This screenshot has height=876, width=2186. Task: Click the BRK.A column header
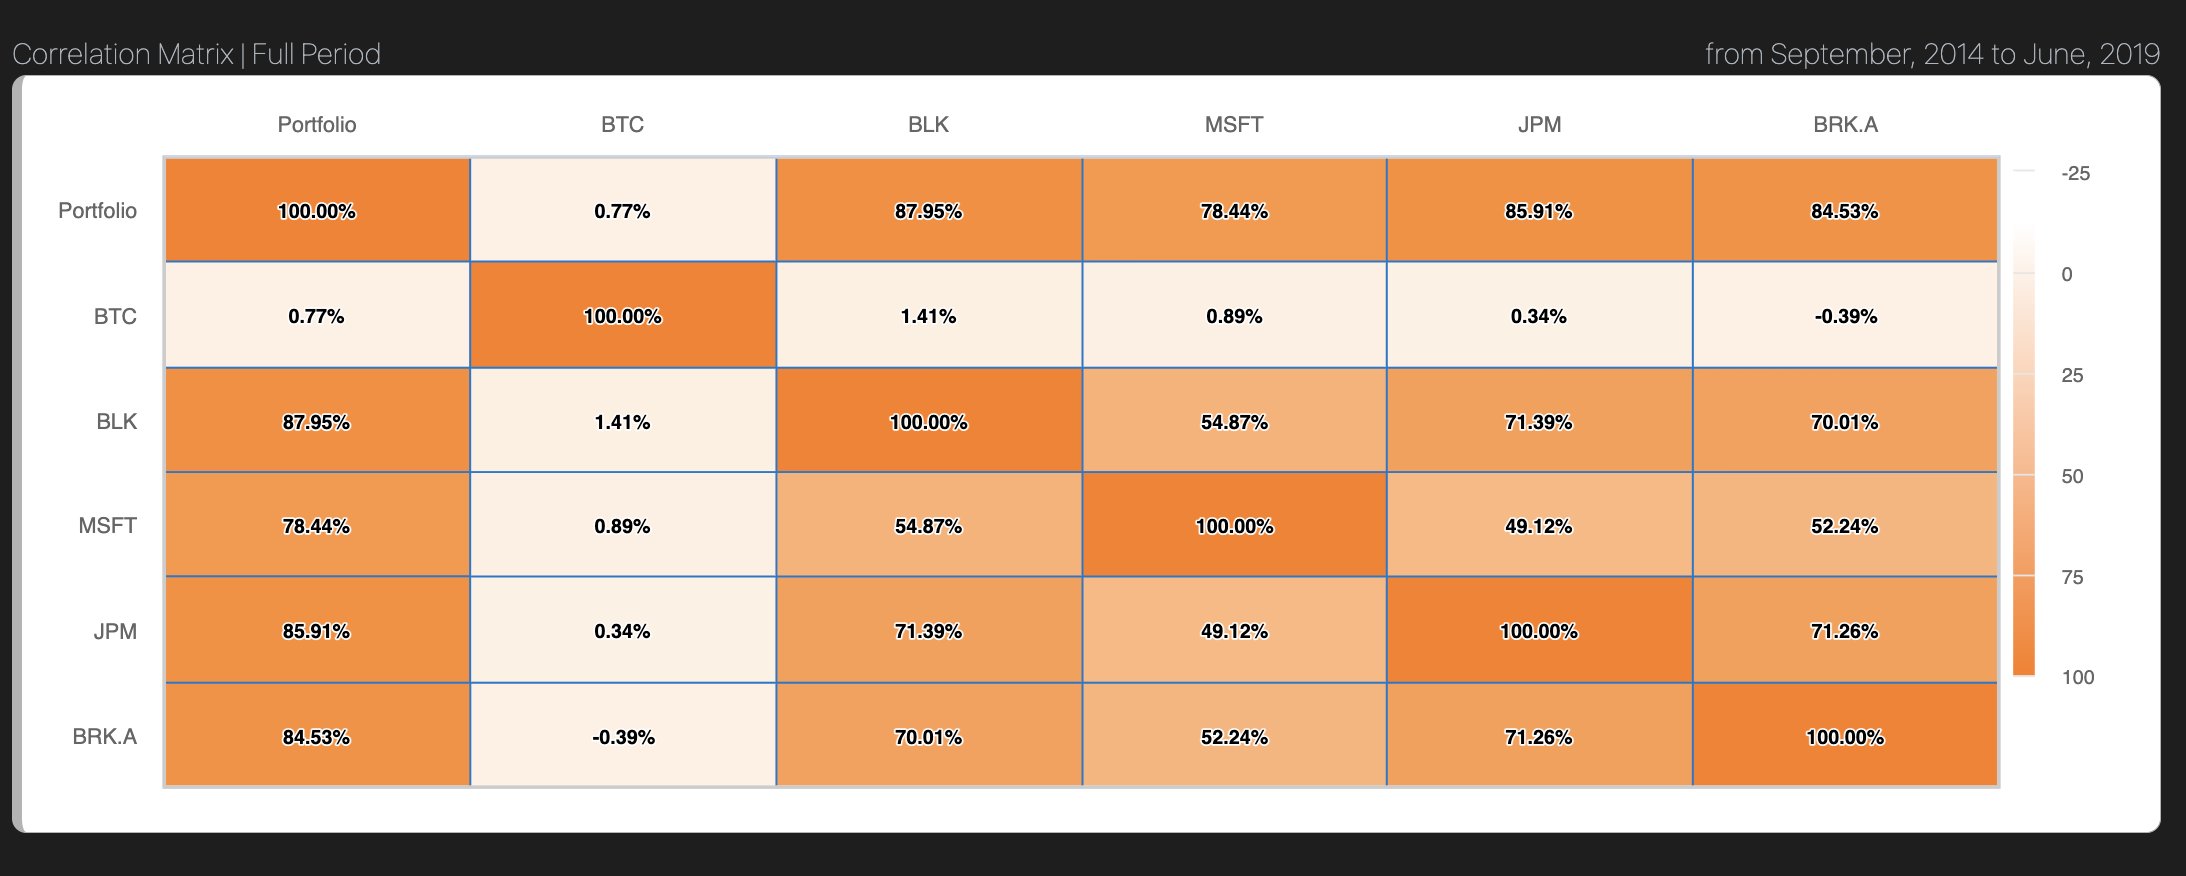tap(1845, 125)
